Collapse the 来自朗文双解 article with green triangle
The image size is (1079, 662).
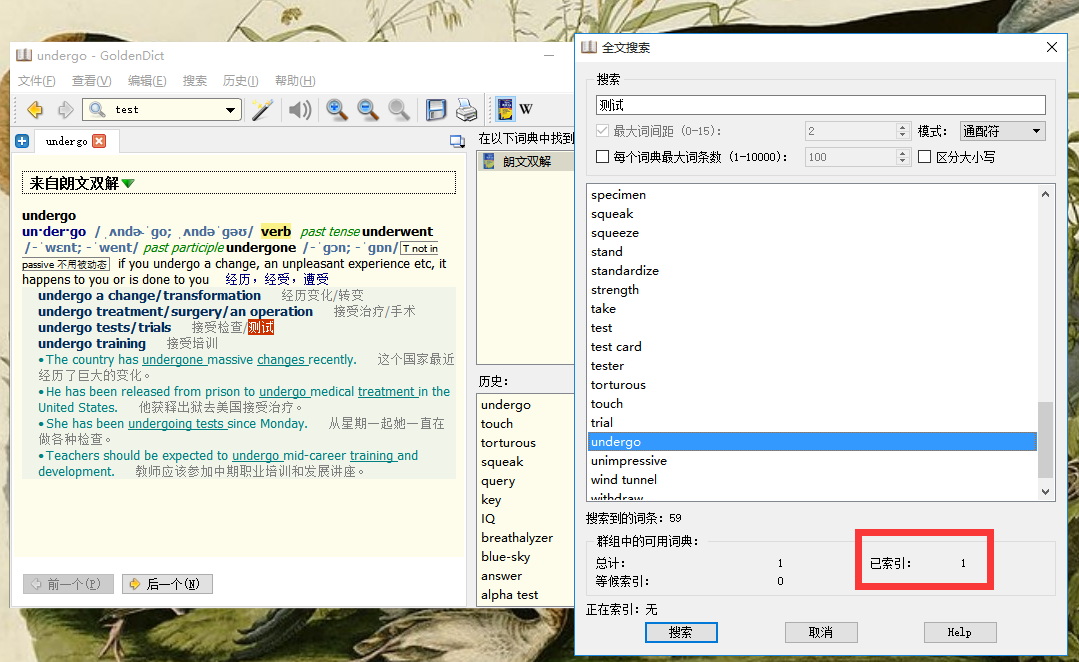coord(128,184)
